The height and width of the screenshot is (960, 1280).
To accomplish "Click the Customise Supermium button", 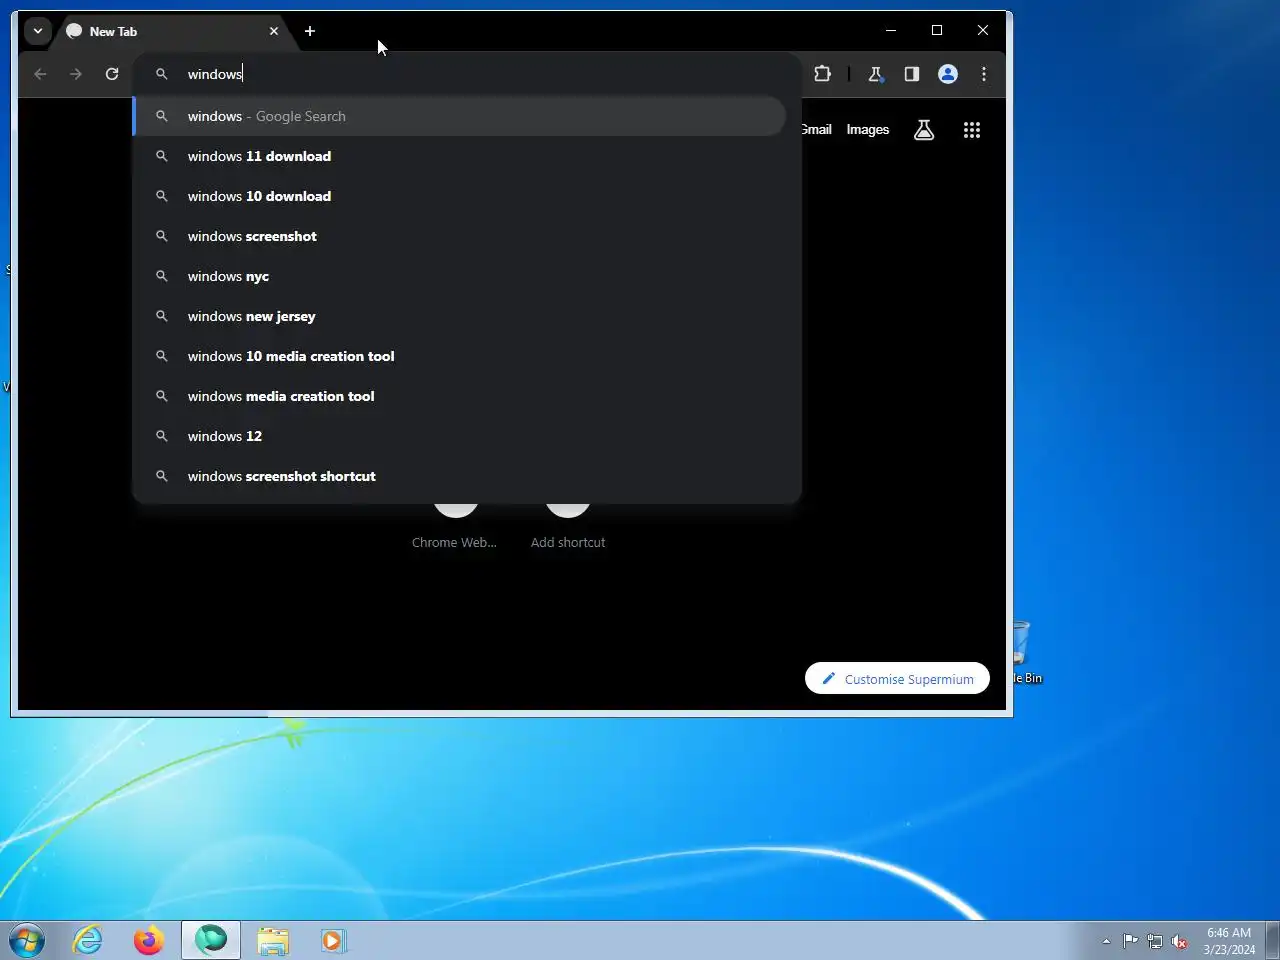I will click(897, 678).
